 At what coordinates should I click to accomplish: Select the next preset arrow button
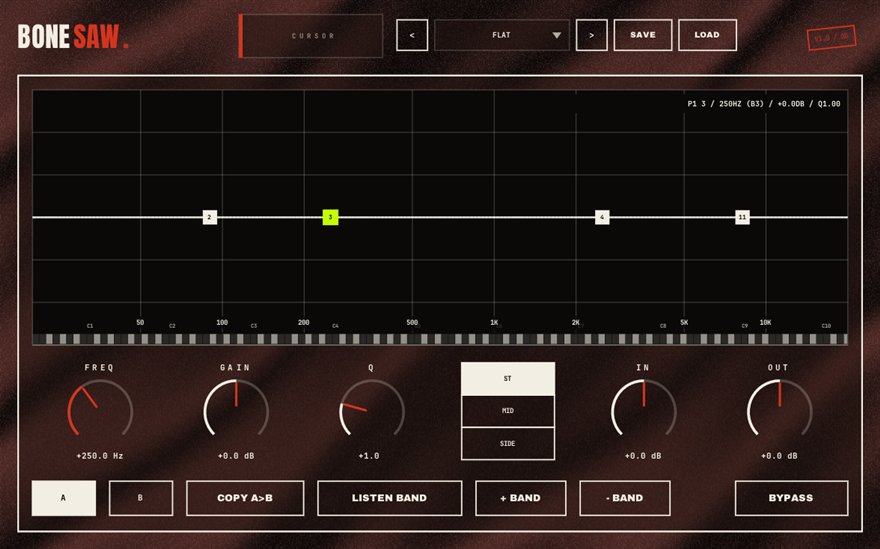(x=592, y=35)
